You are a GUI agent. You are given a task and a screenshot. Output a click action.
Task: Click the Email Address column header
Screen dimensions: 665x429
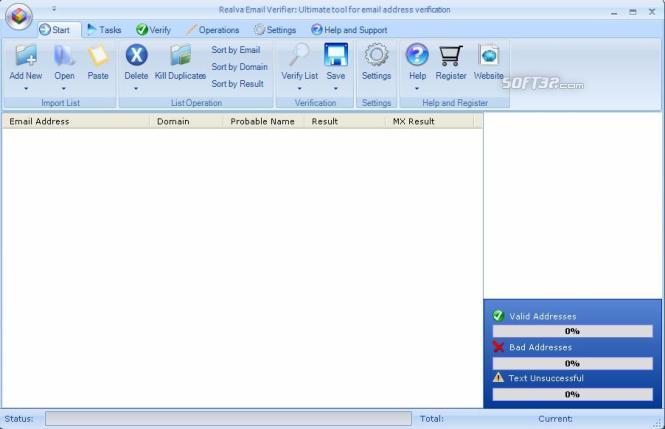75,121
